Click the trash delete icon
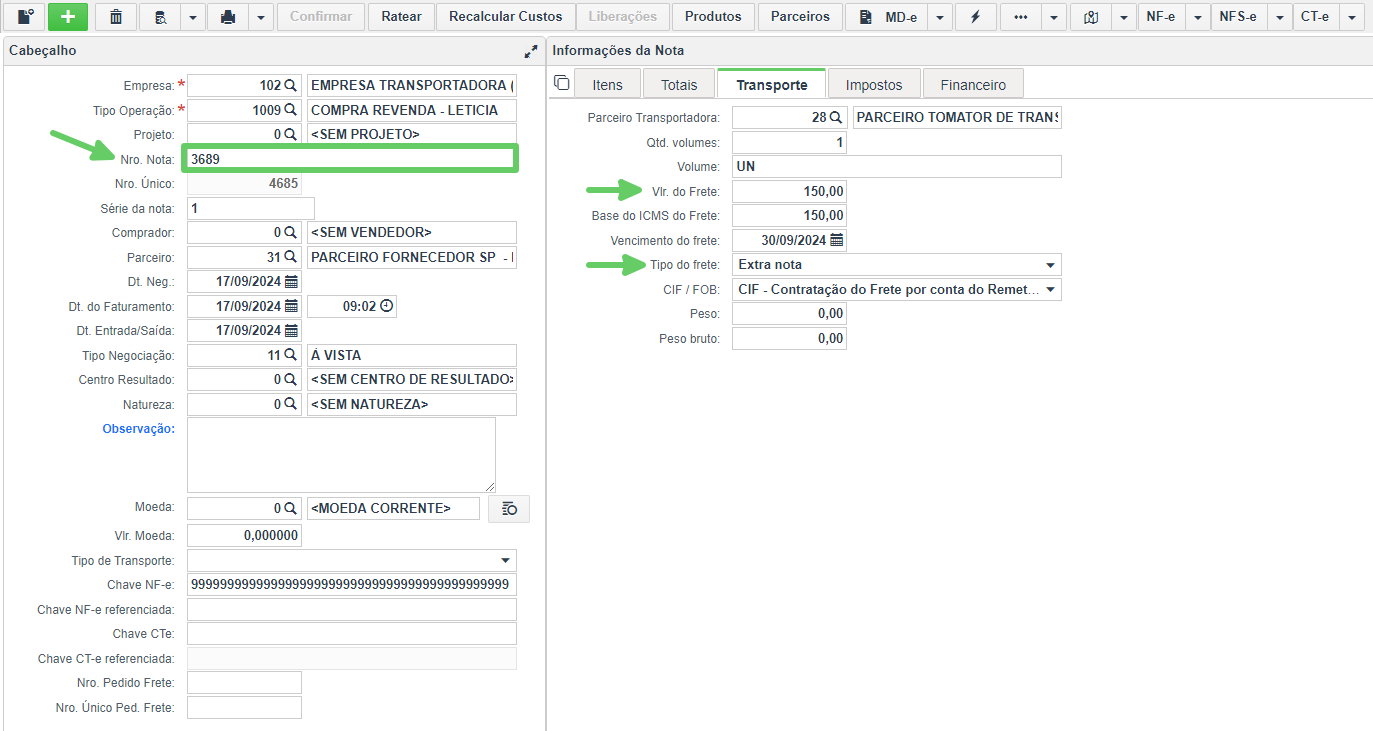The image size is (1373, 731). (x=116, y=17)
